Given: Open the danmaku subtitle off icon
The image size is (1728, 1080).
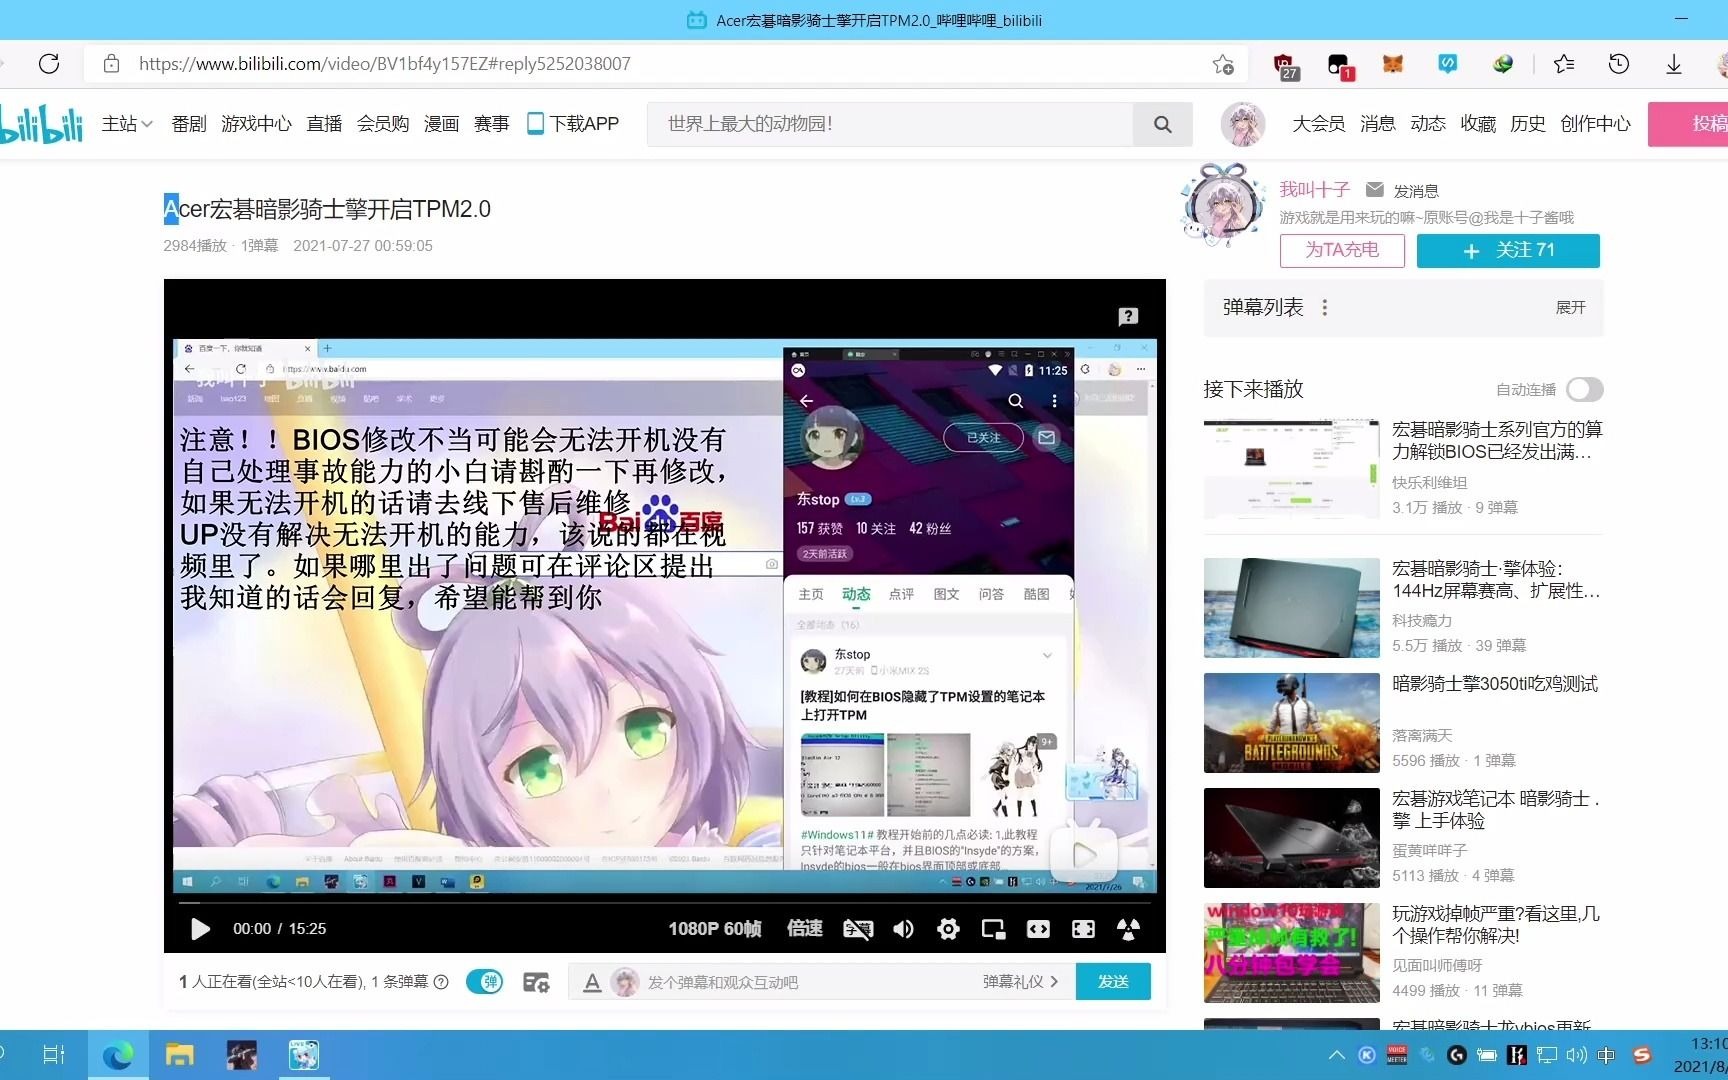Looking at the screenshot, I should (858, 929).
